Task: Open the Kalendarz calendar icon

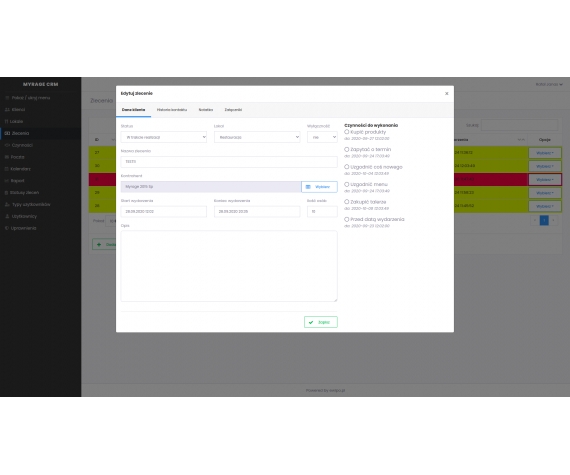Action: click(x=7, y=169)
